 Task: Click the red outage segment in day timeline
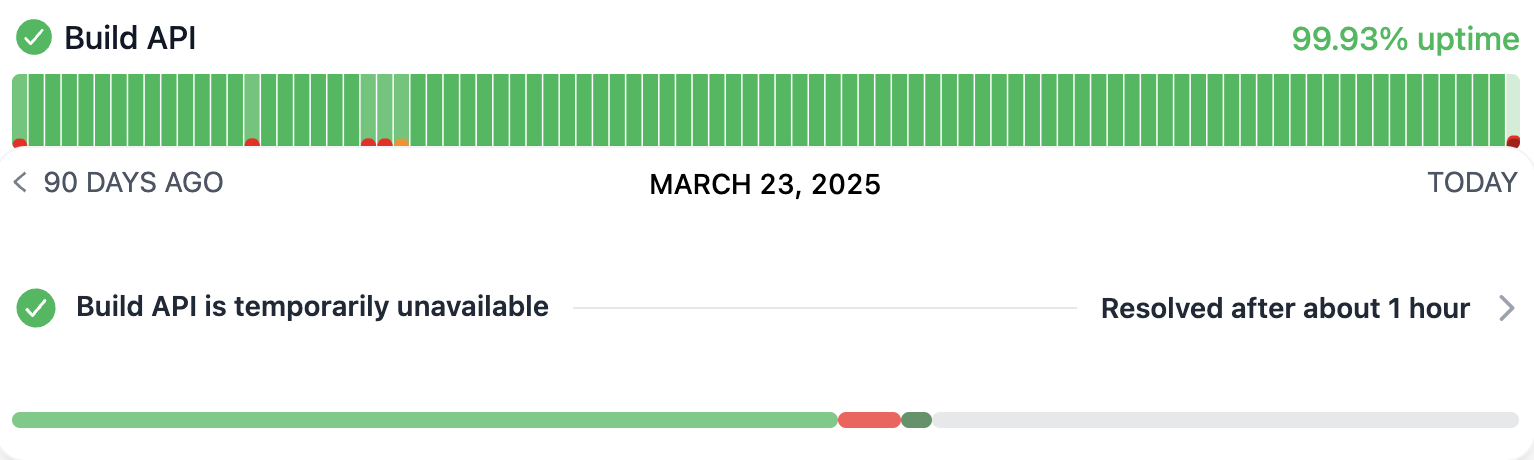pos(869,420)
